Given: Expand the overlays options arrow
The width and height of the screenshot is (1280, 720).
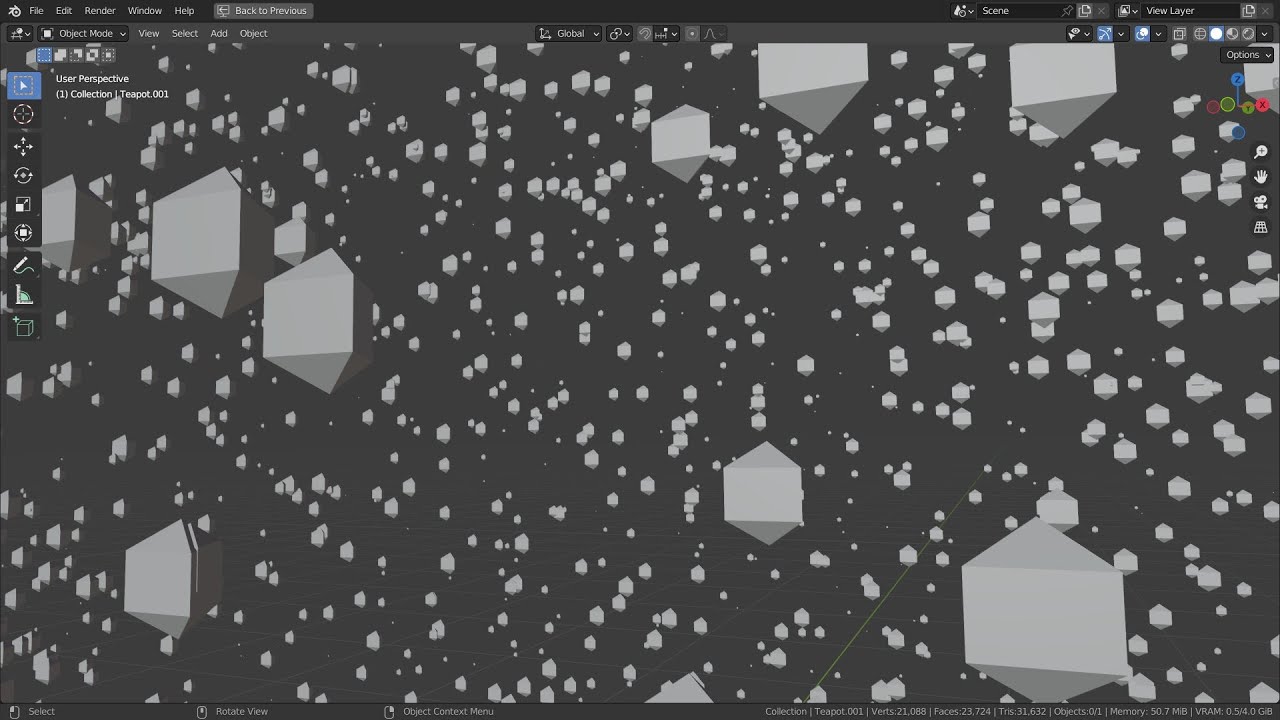Looking at the screenshot, I should point(1158,33).
